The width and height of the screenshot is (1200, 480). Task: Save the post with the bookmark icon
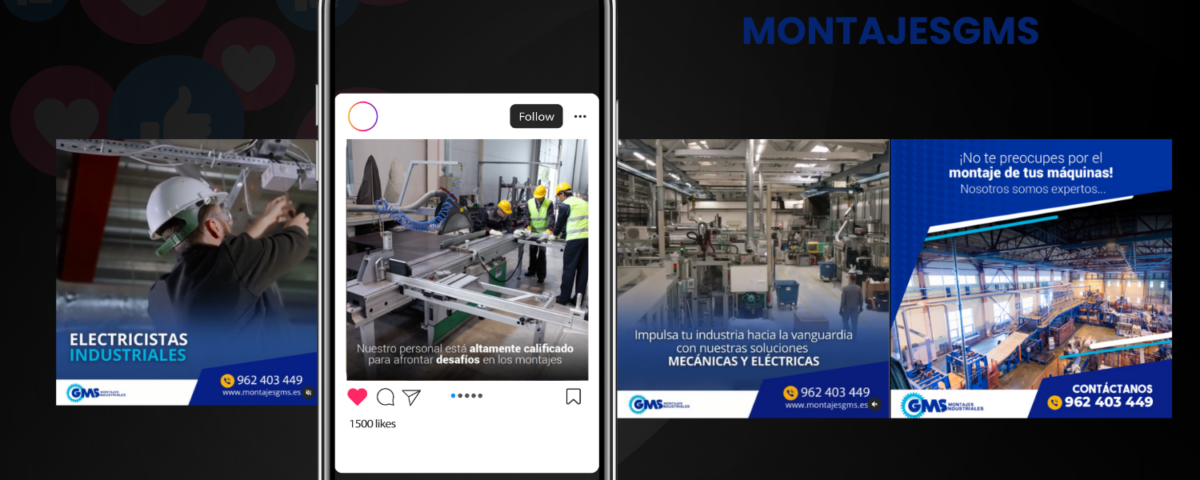point(573,397)
